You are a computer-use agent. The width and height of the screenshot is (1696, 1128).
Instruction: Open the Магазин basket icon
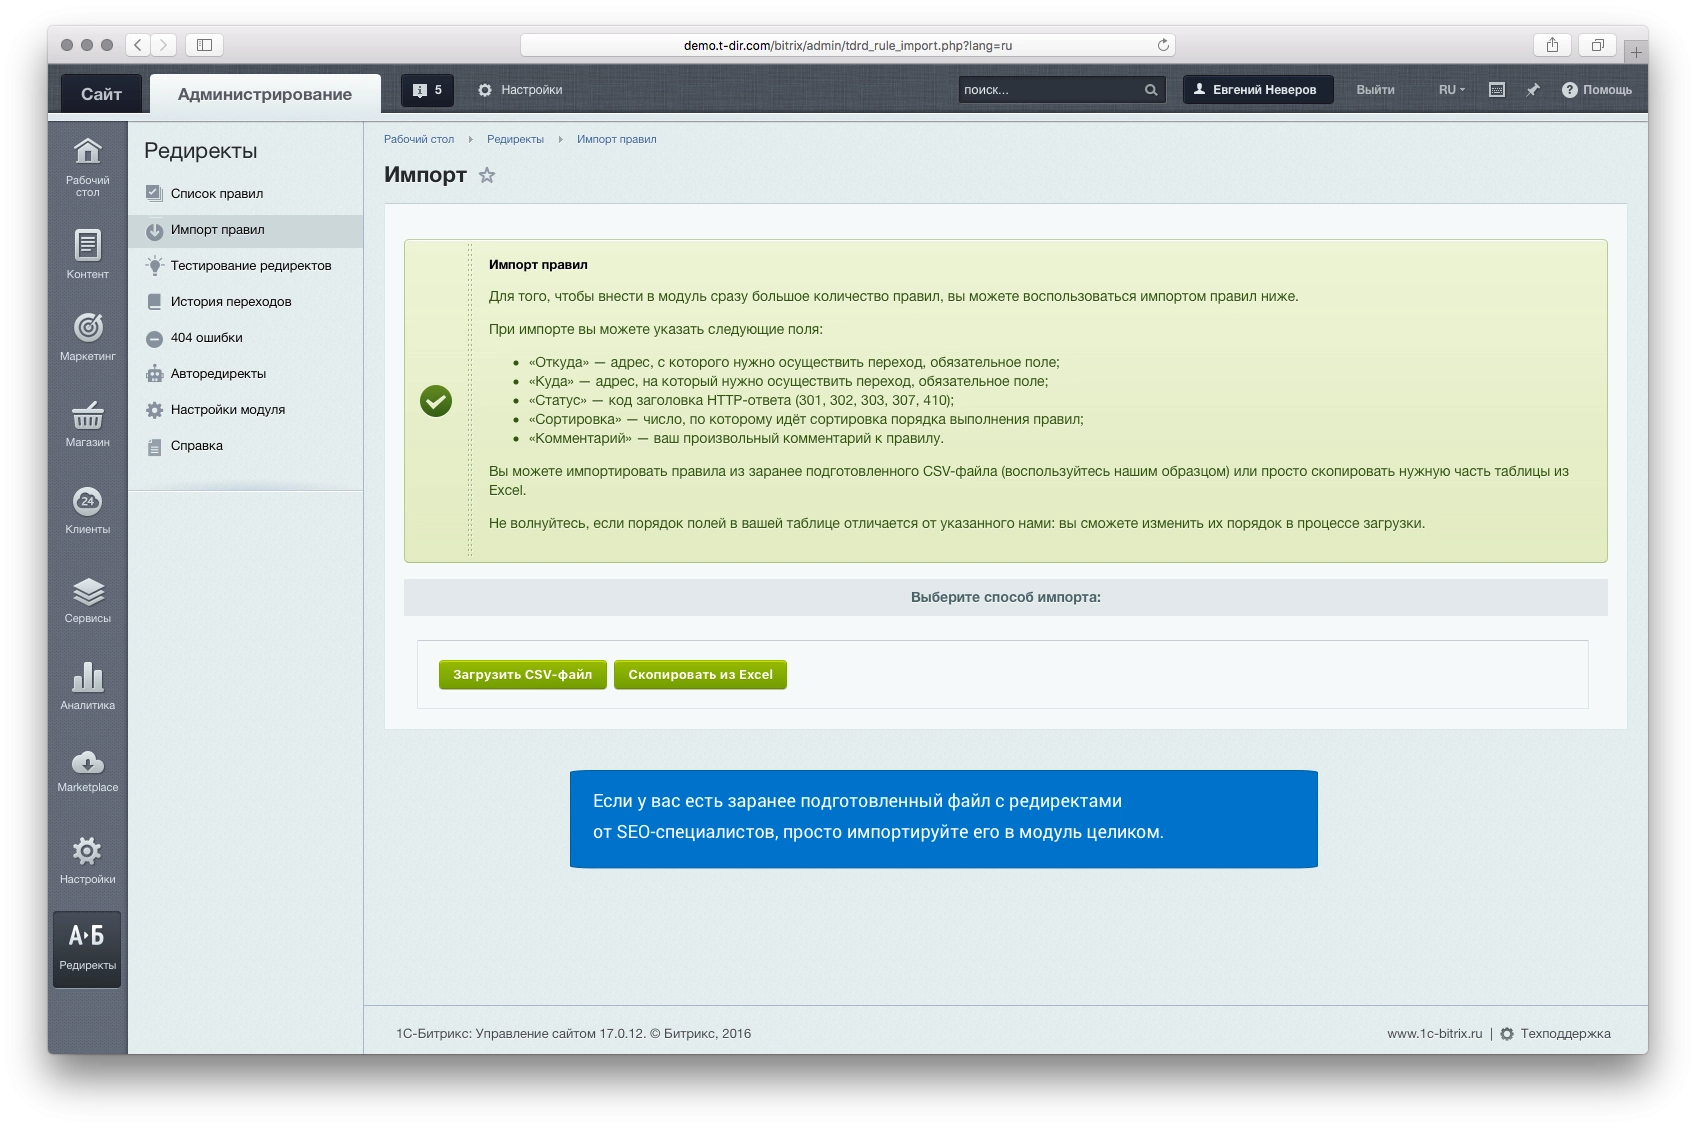[88, 414]
